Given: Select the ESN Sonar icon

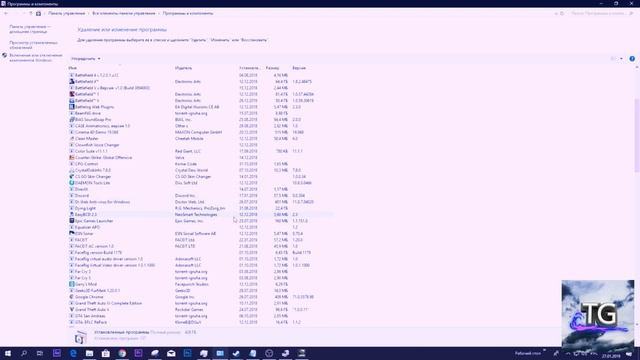Looking at the screenshot, I should pyautogui.click(x=71, y=233).
